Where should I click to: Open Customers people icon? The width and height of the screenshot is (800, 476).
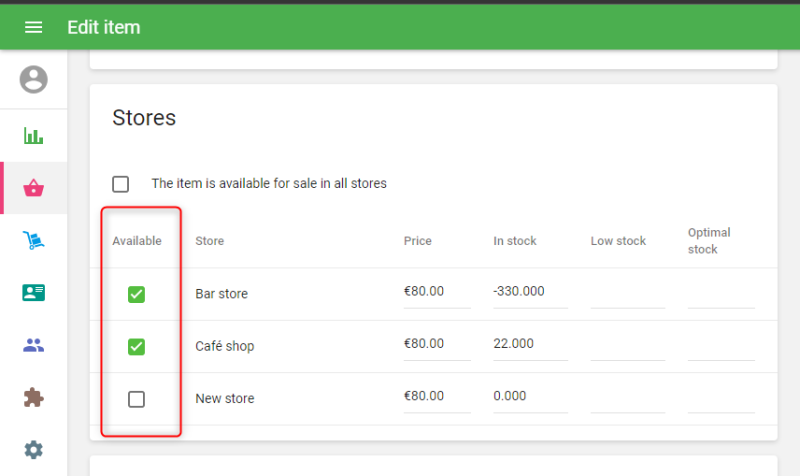tap(33, 346)
